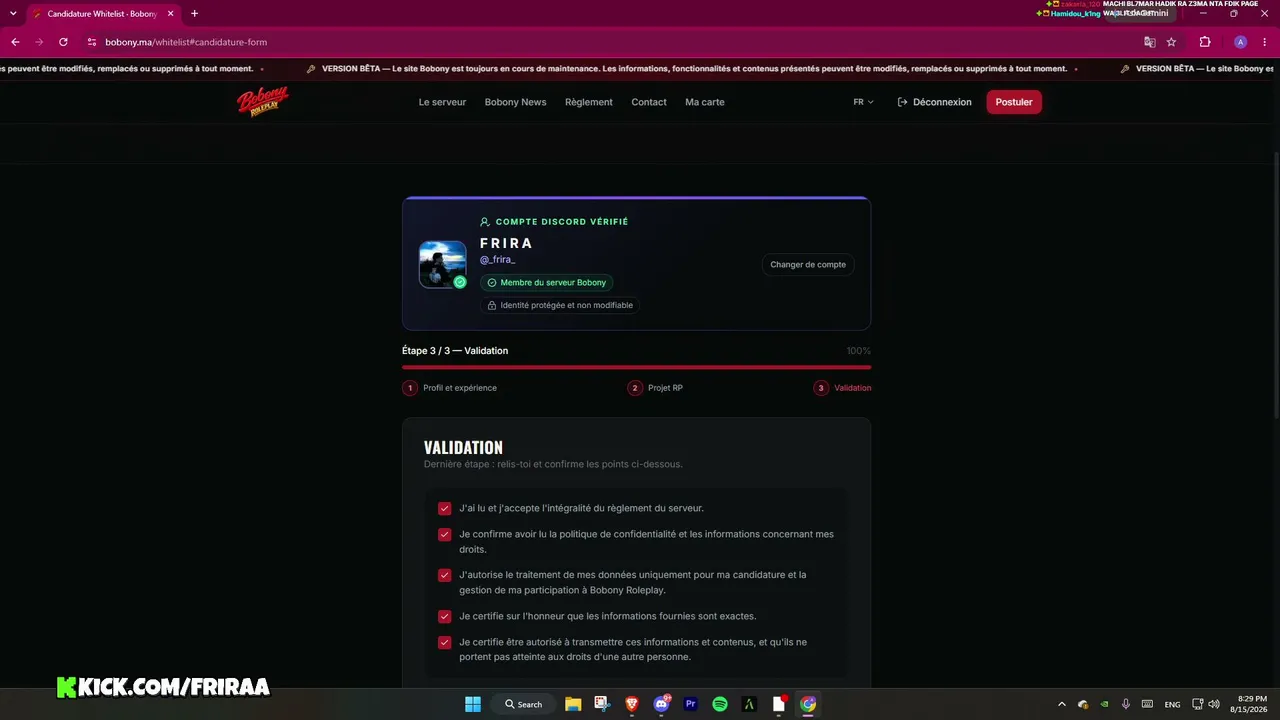This screenshot has height=720, width=1280.
Task: Open the tab search dropdown arrow
Action: click(13, 14)
